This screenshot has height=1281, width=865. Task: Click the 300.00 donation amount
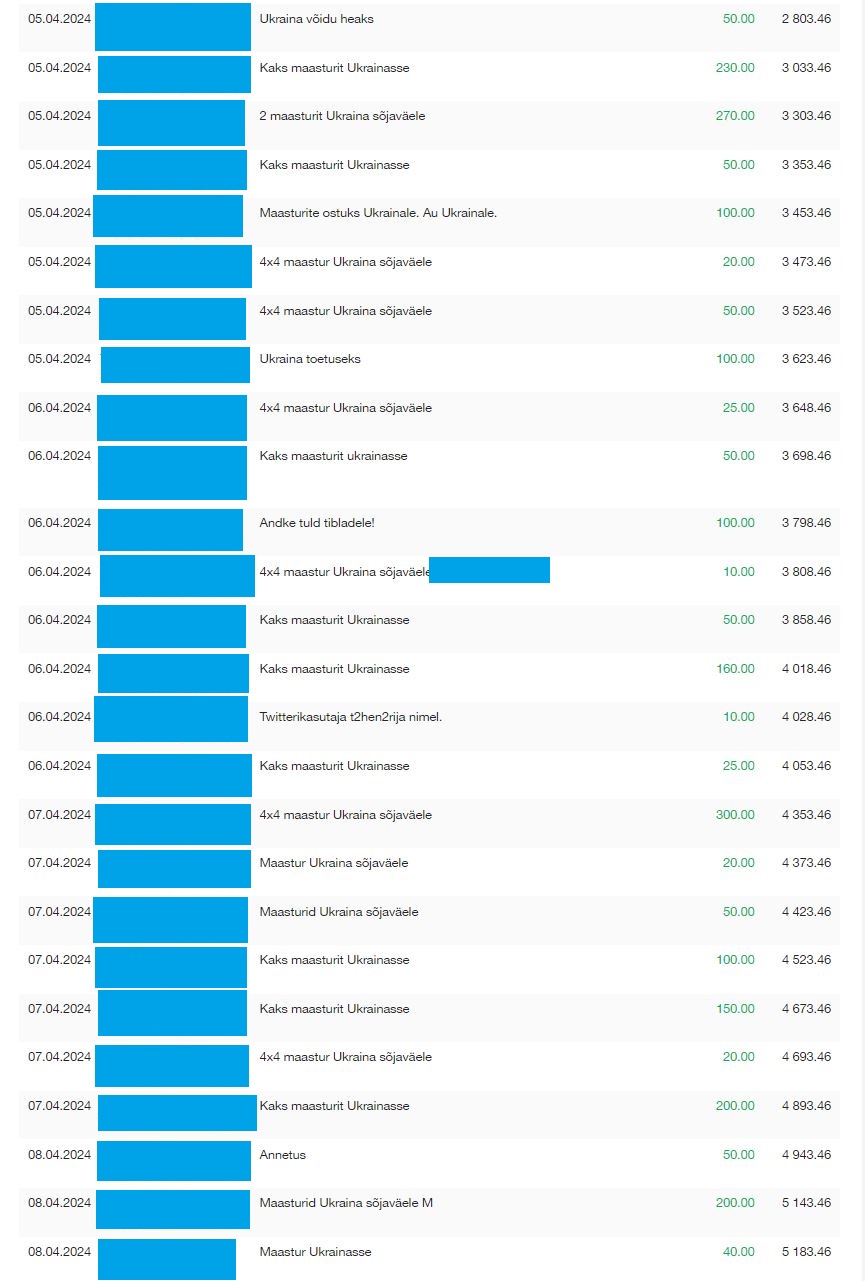click(735, 815)
